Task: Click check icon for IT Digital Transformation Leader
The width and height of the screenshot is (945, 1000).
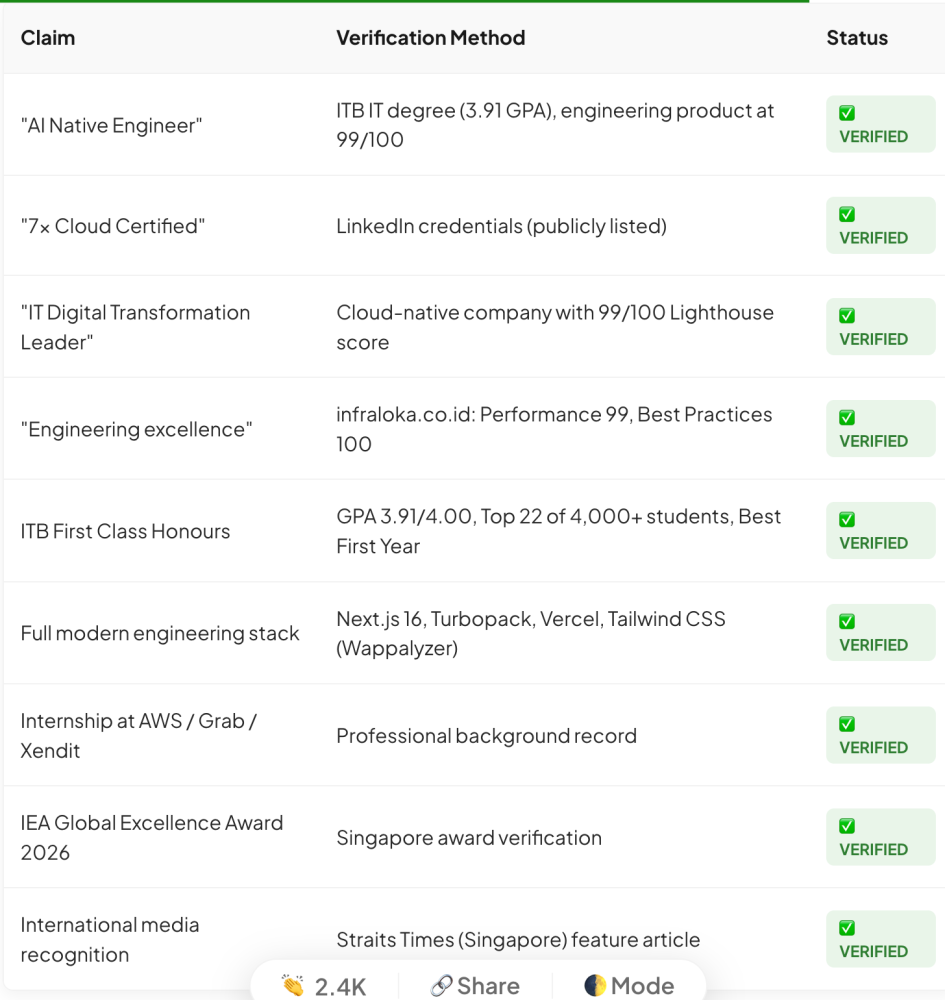Action: tap(847, 316)
